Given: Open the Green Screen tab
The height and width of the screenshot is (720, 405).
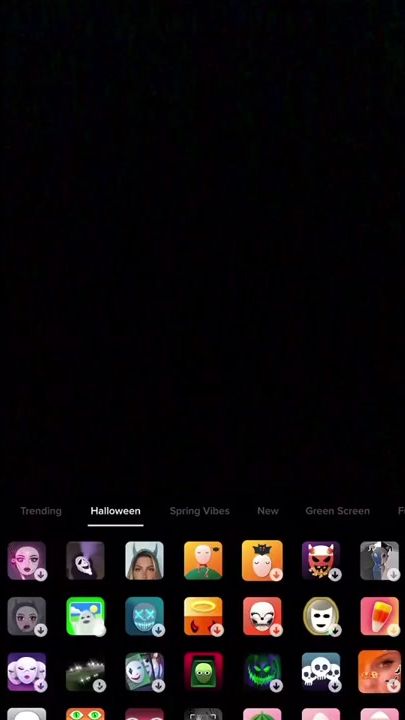Looking at the screenshot, I should click(x=338, y=511).
